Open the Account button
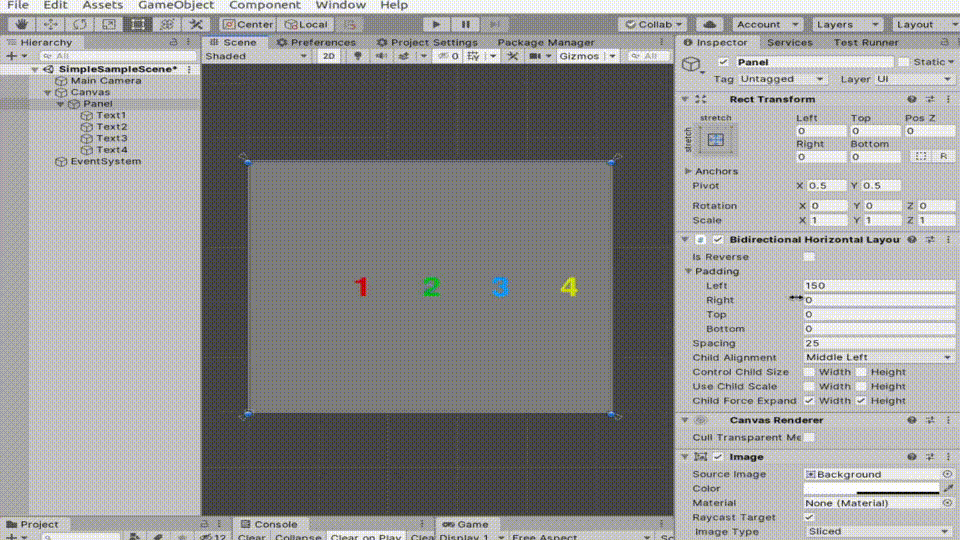Screen dimensions: 960x540 pyautogui.click(x=767, y=24)
